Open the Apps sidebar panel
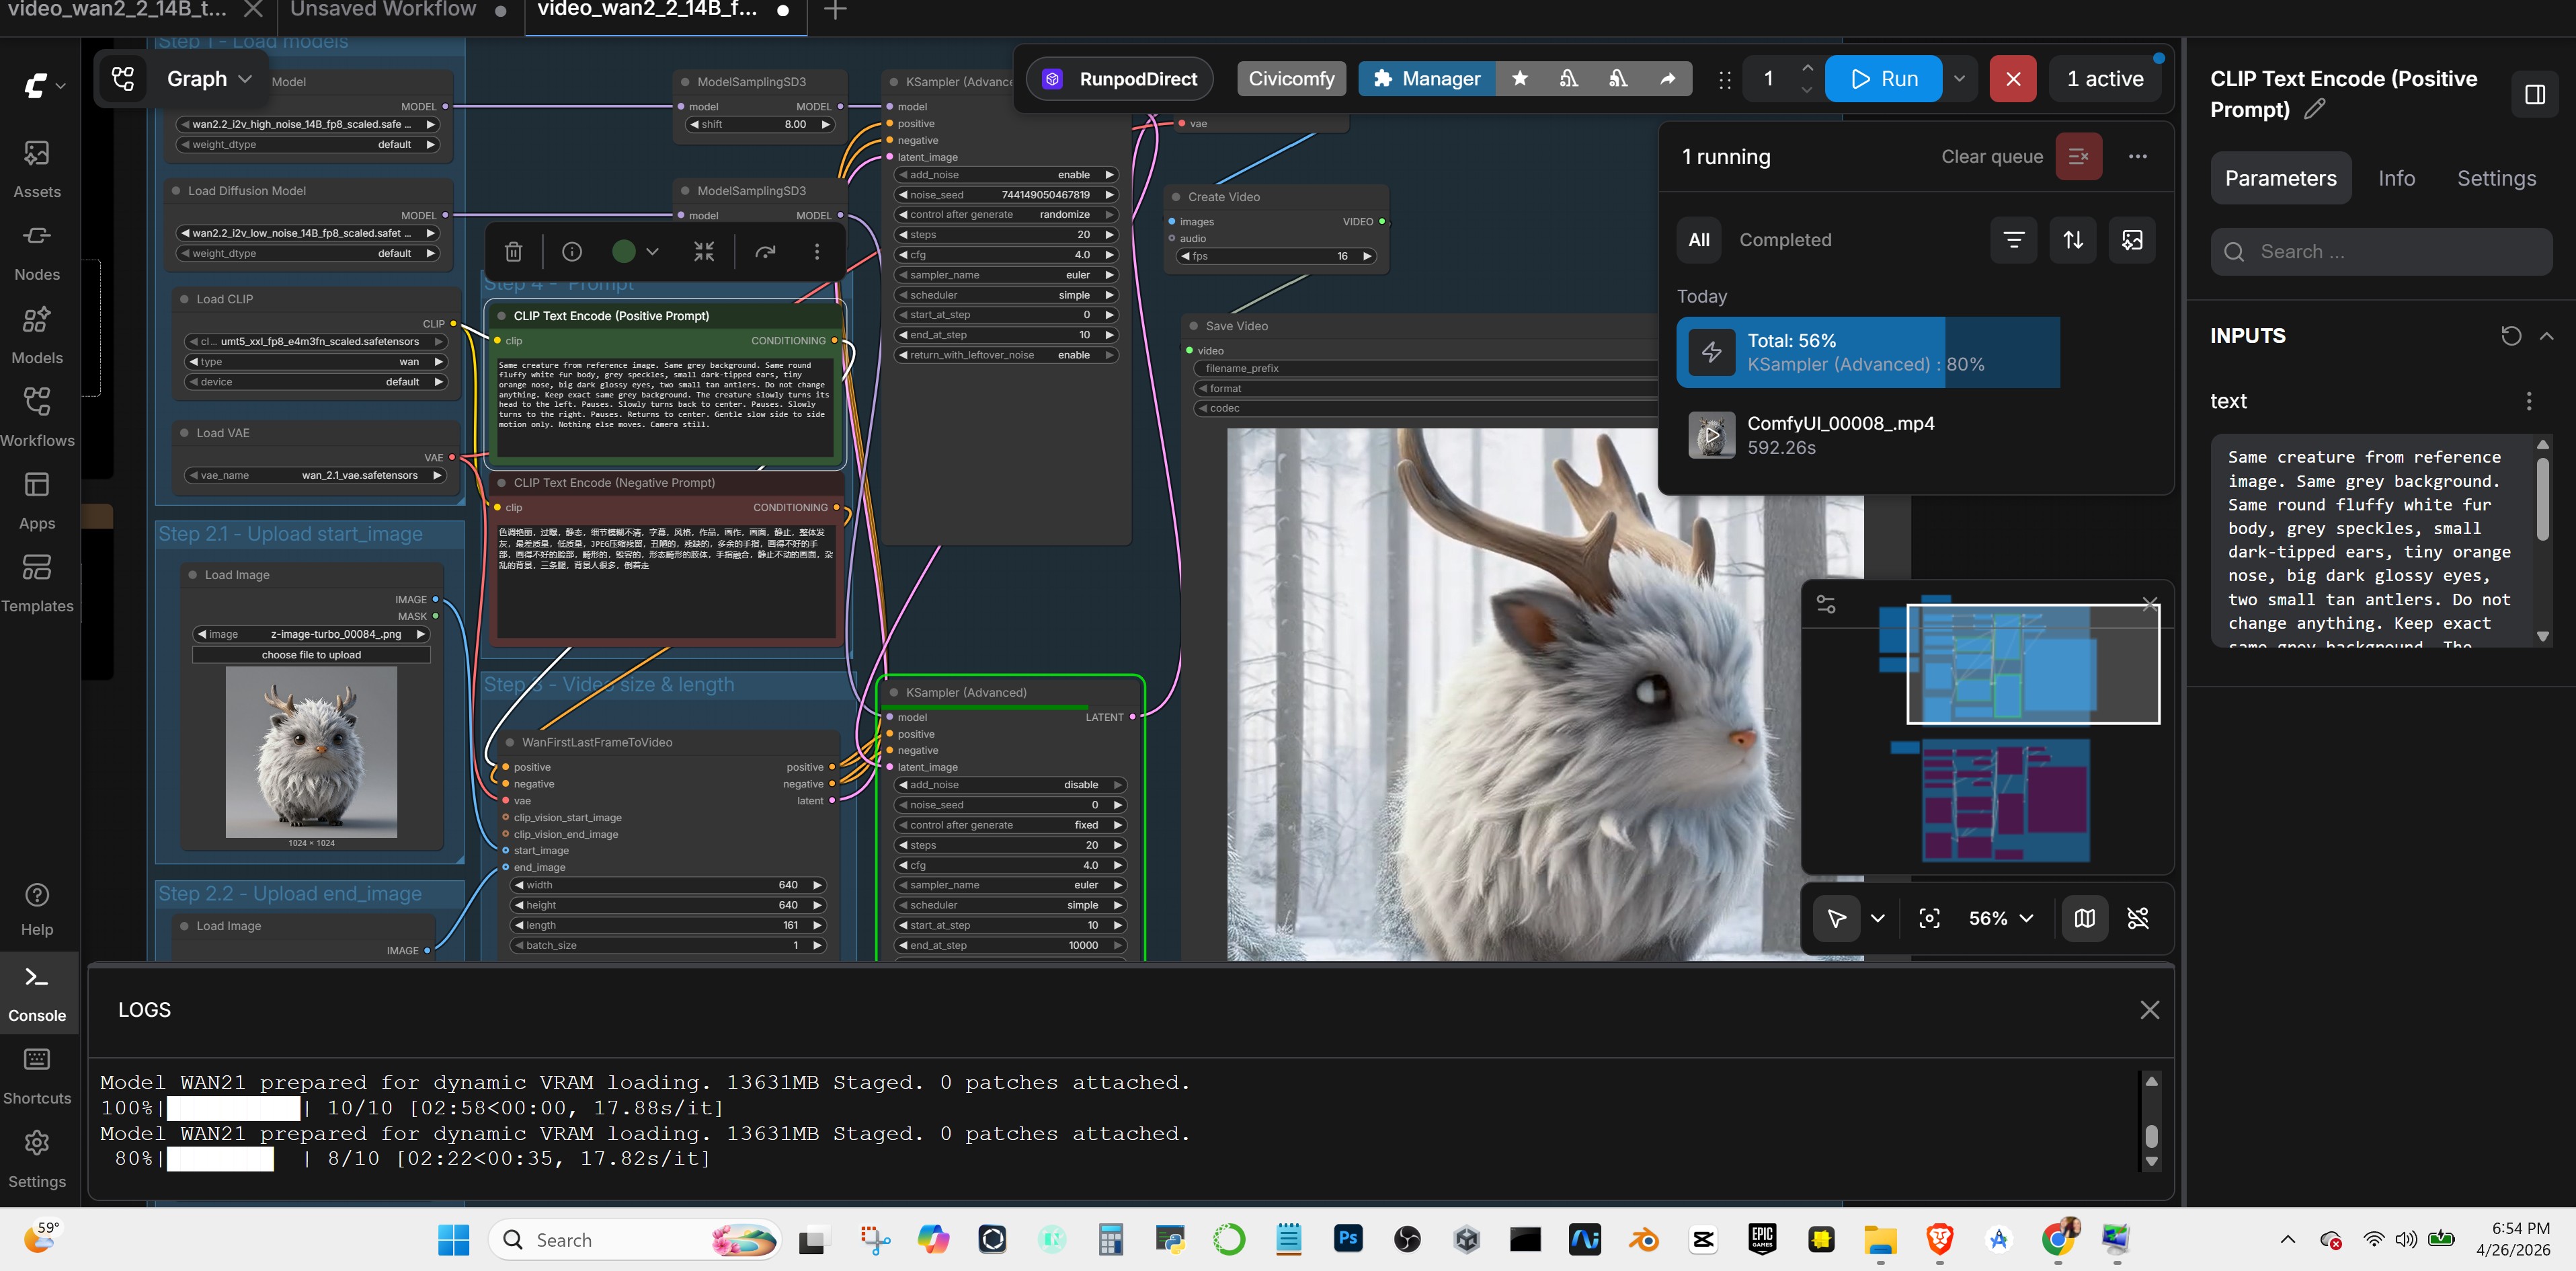The width and height of the screenshot is (2576, 1271). point(37,500)
